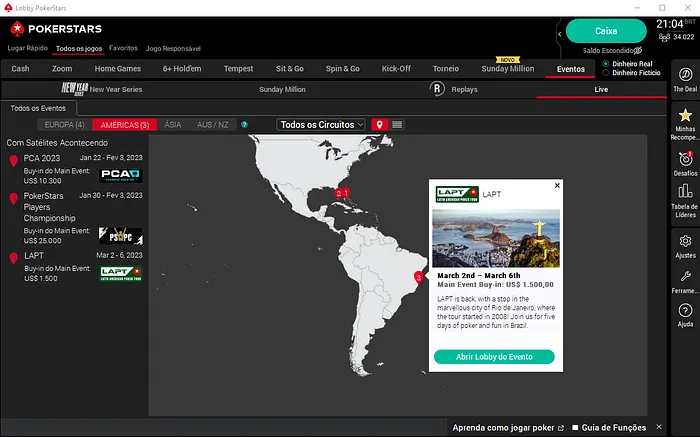The height and width of the screenshot is (437, 700).
Task: Click the PSPC logo thumbnail
Action: pyautogui.click(x=121, y=236)
